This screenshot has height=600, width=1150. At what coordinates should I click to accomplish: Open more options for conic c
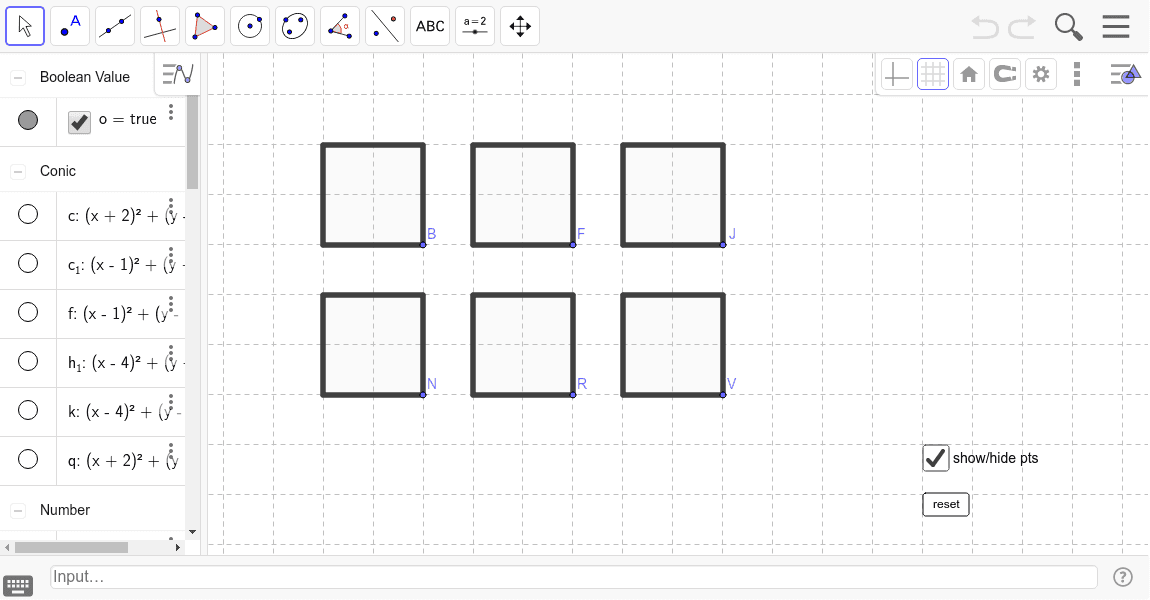171,206
